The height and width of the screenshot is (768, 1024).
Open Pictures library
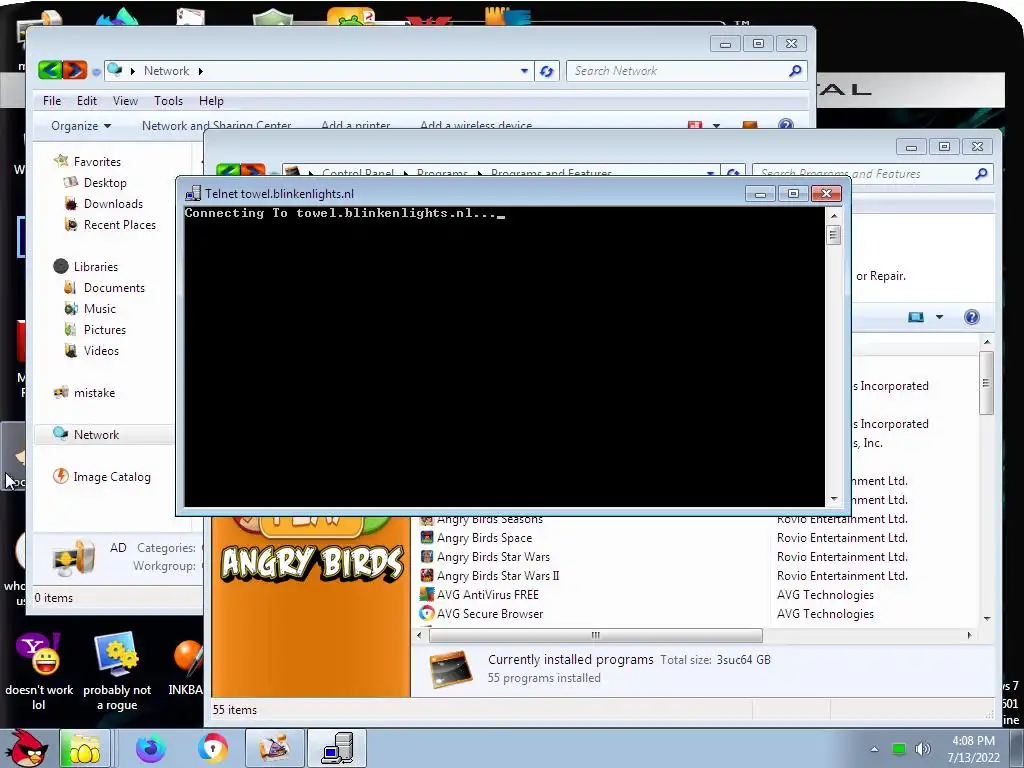pos(104,329)
